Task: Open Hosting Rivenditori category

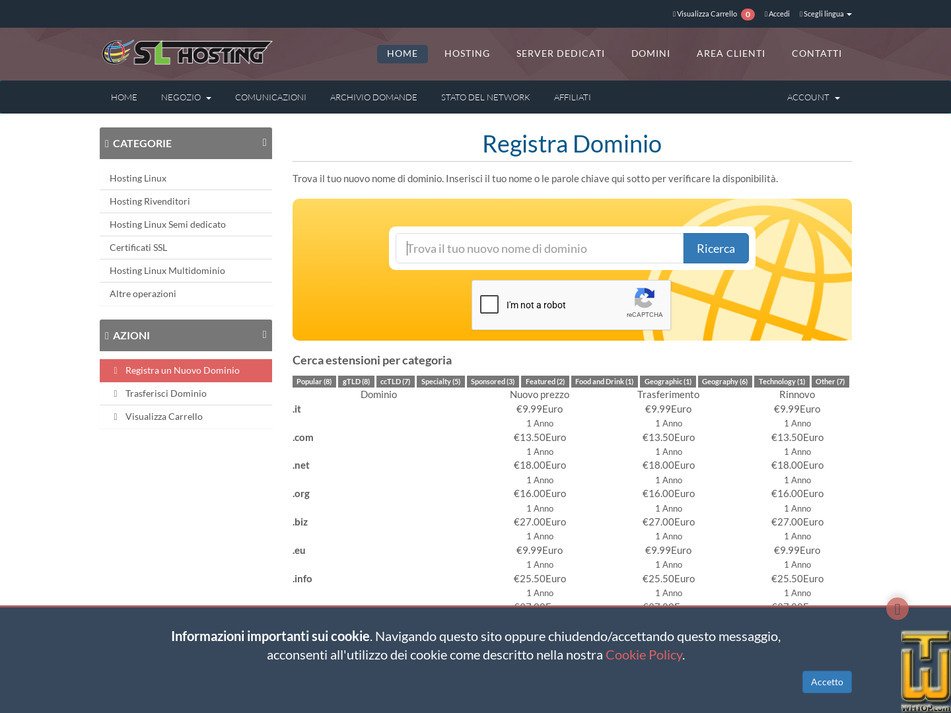Action: 186,201
